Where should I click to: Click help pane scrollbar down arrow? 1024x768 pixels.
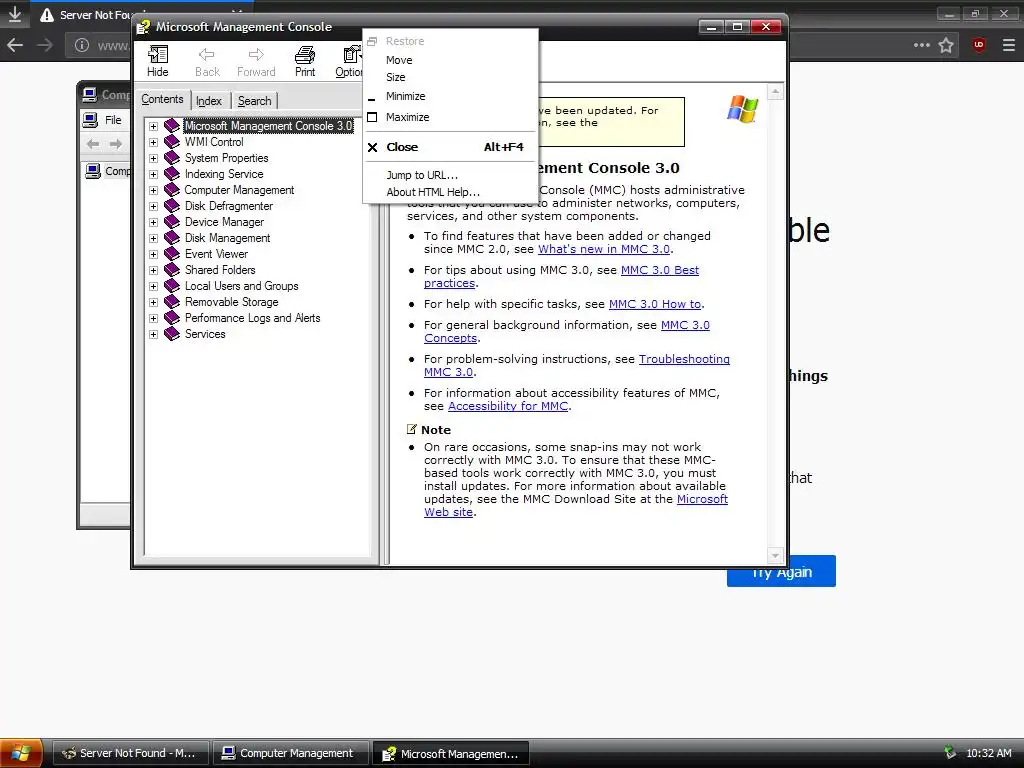point(775,556)
